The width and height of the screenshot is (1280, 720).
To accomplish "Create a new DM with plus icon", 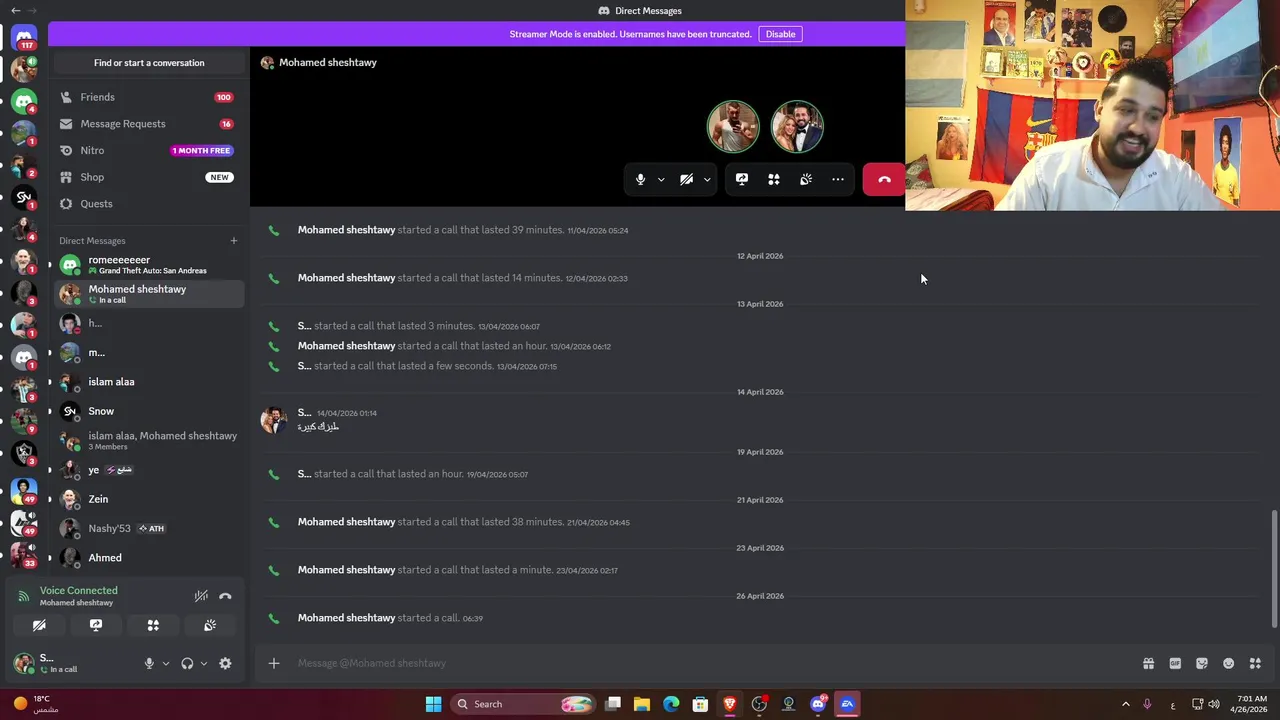I will 234,241.
